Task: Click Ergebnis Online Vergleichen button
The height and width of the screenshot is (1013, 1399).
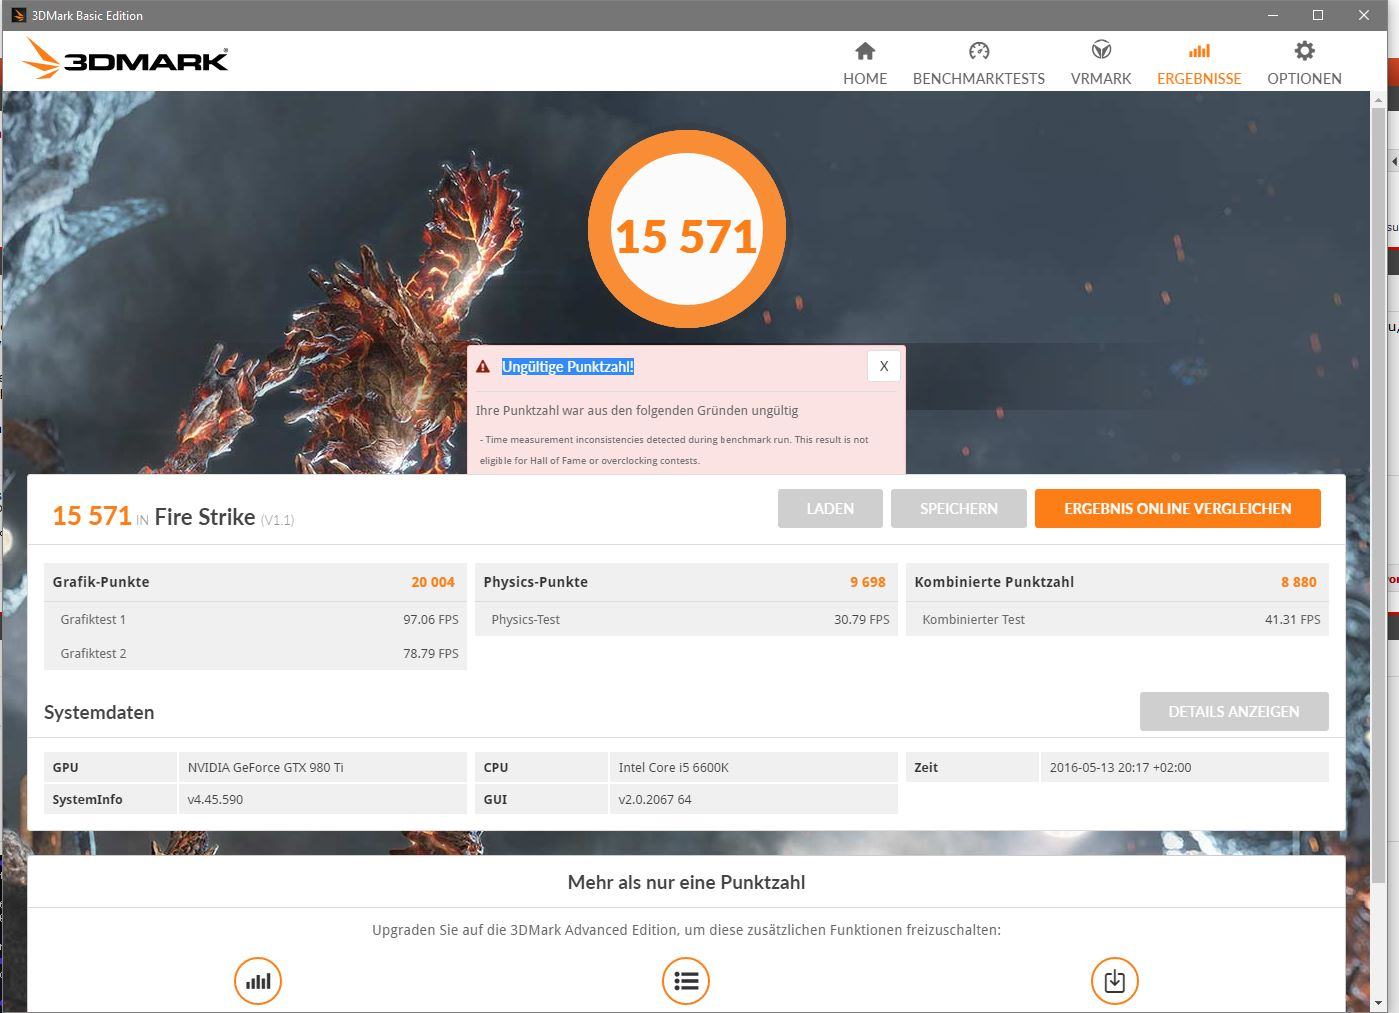Action: coord(1178,508)
